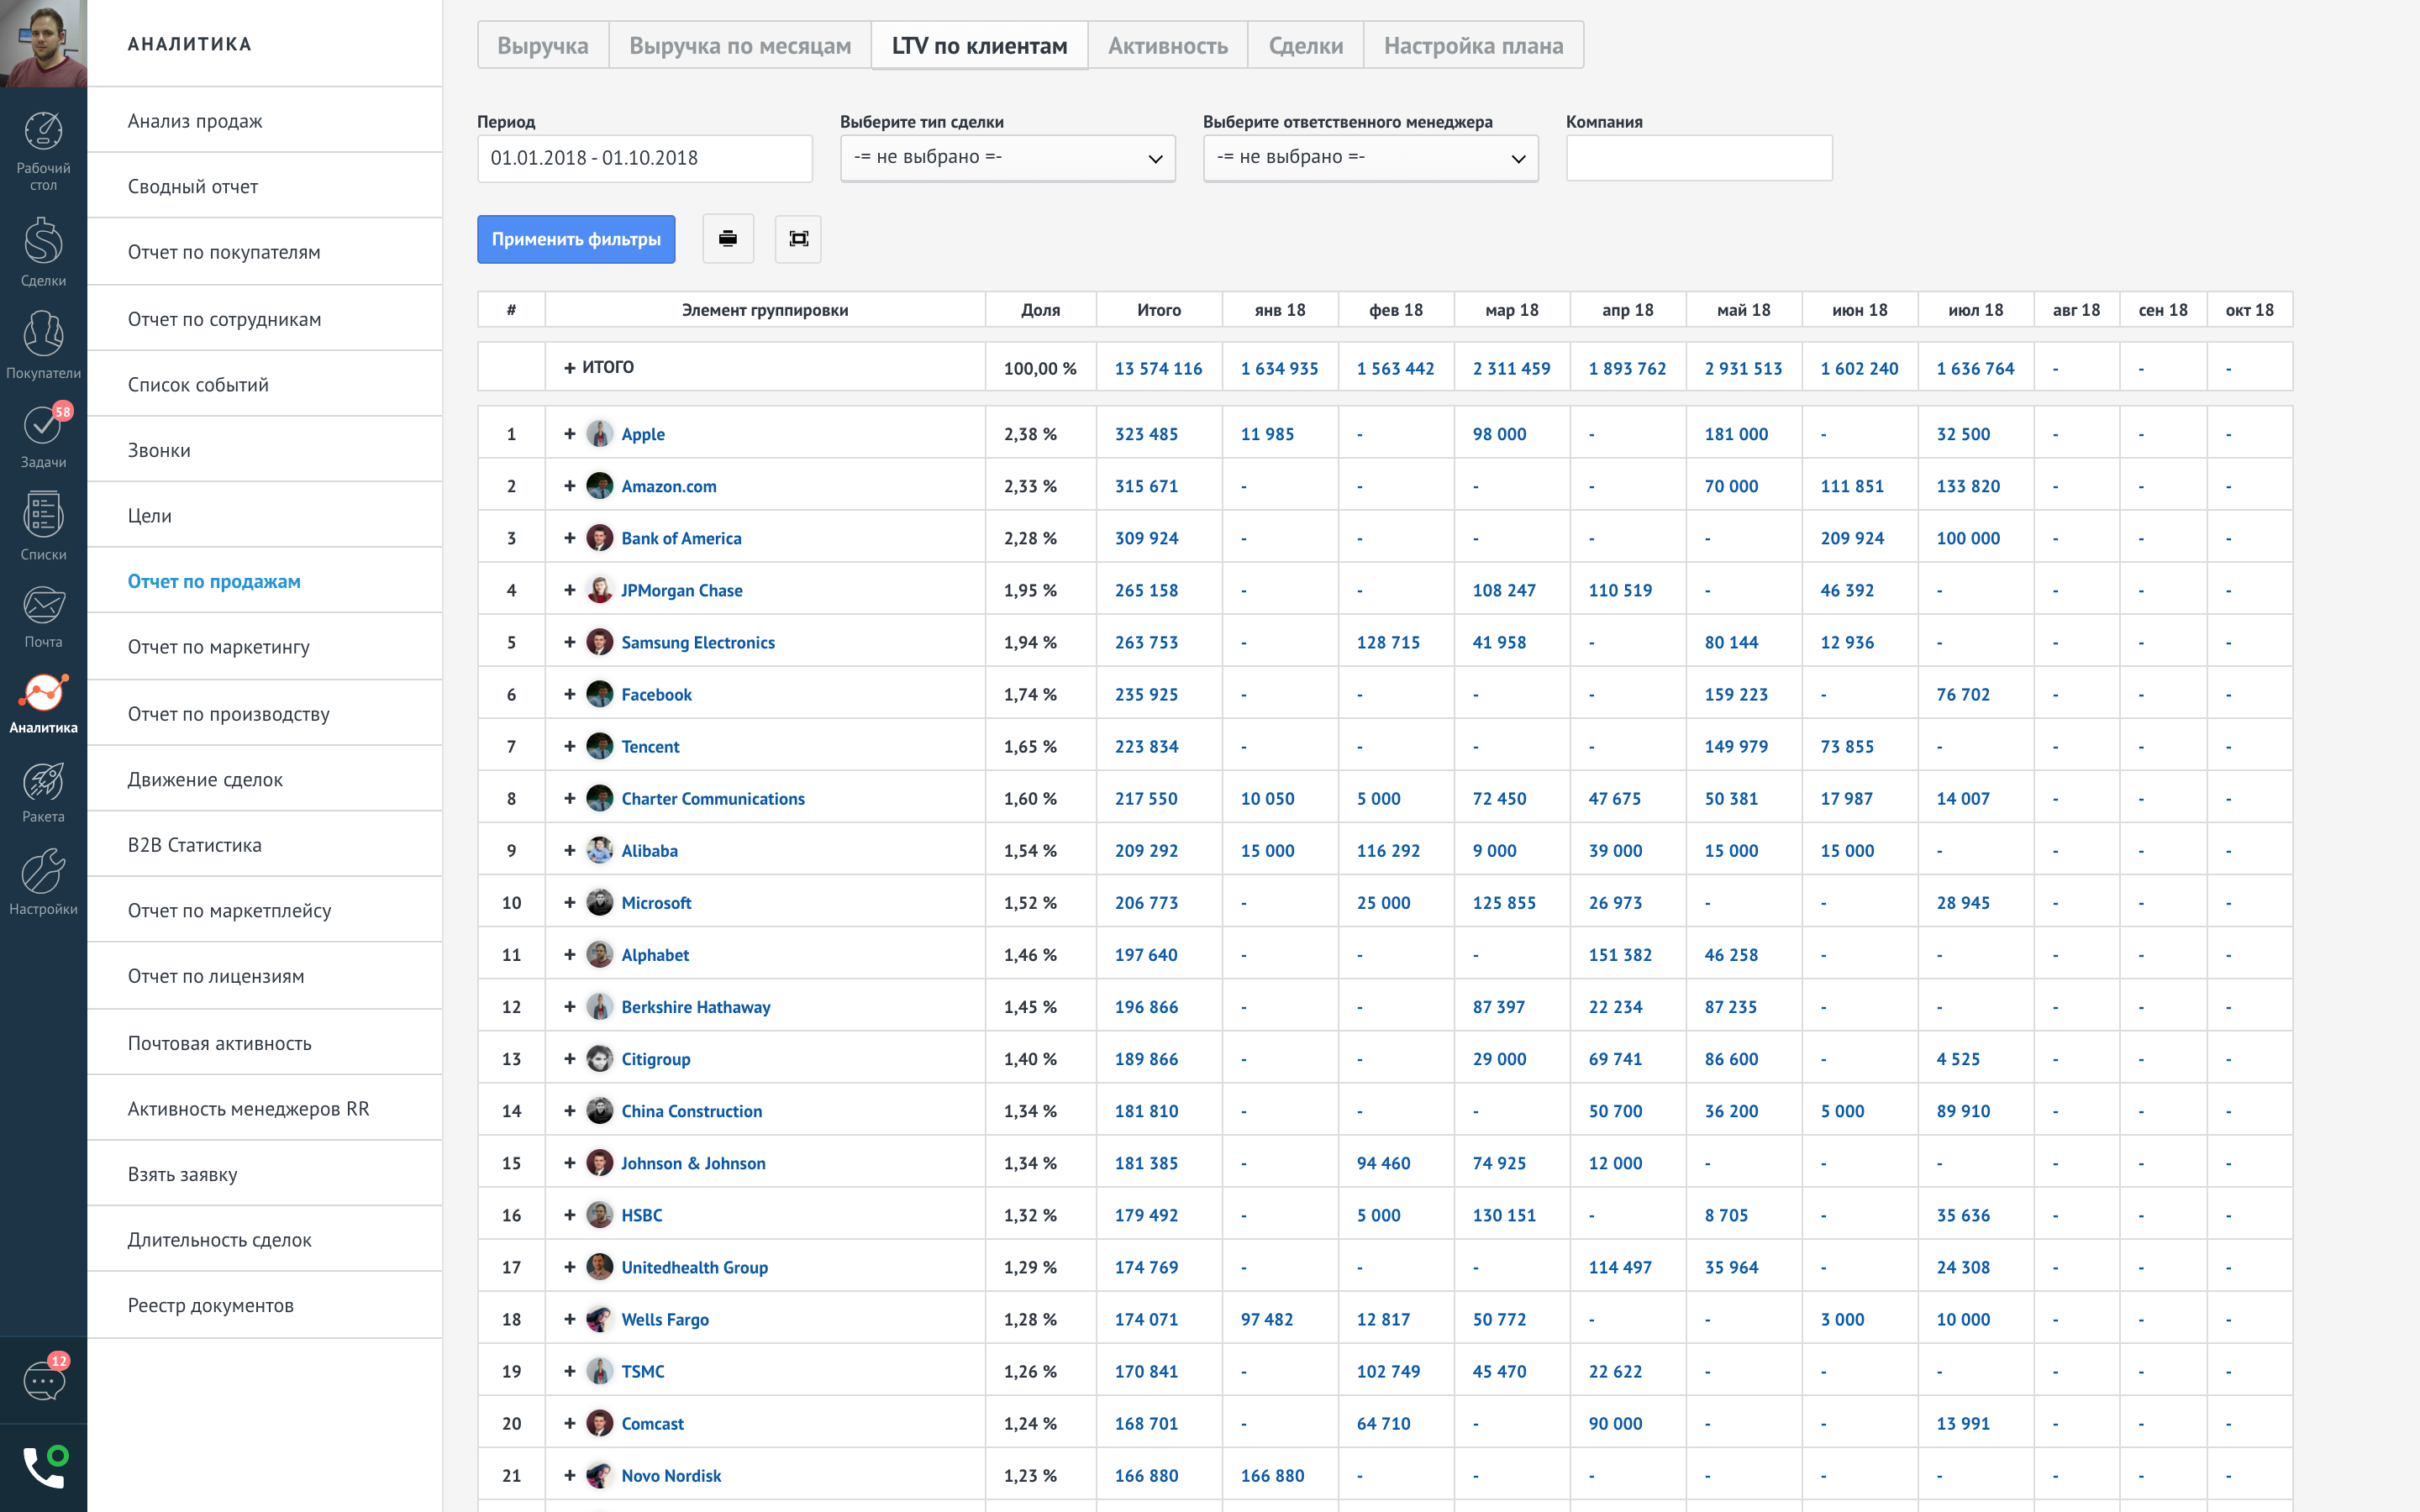The width and height of the screenshot is (2420, 1512).
Task: Open the China Construction company link
Action: (691, 1111)
